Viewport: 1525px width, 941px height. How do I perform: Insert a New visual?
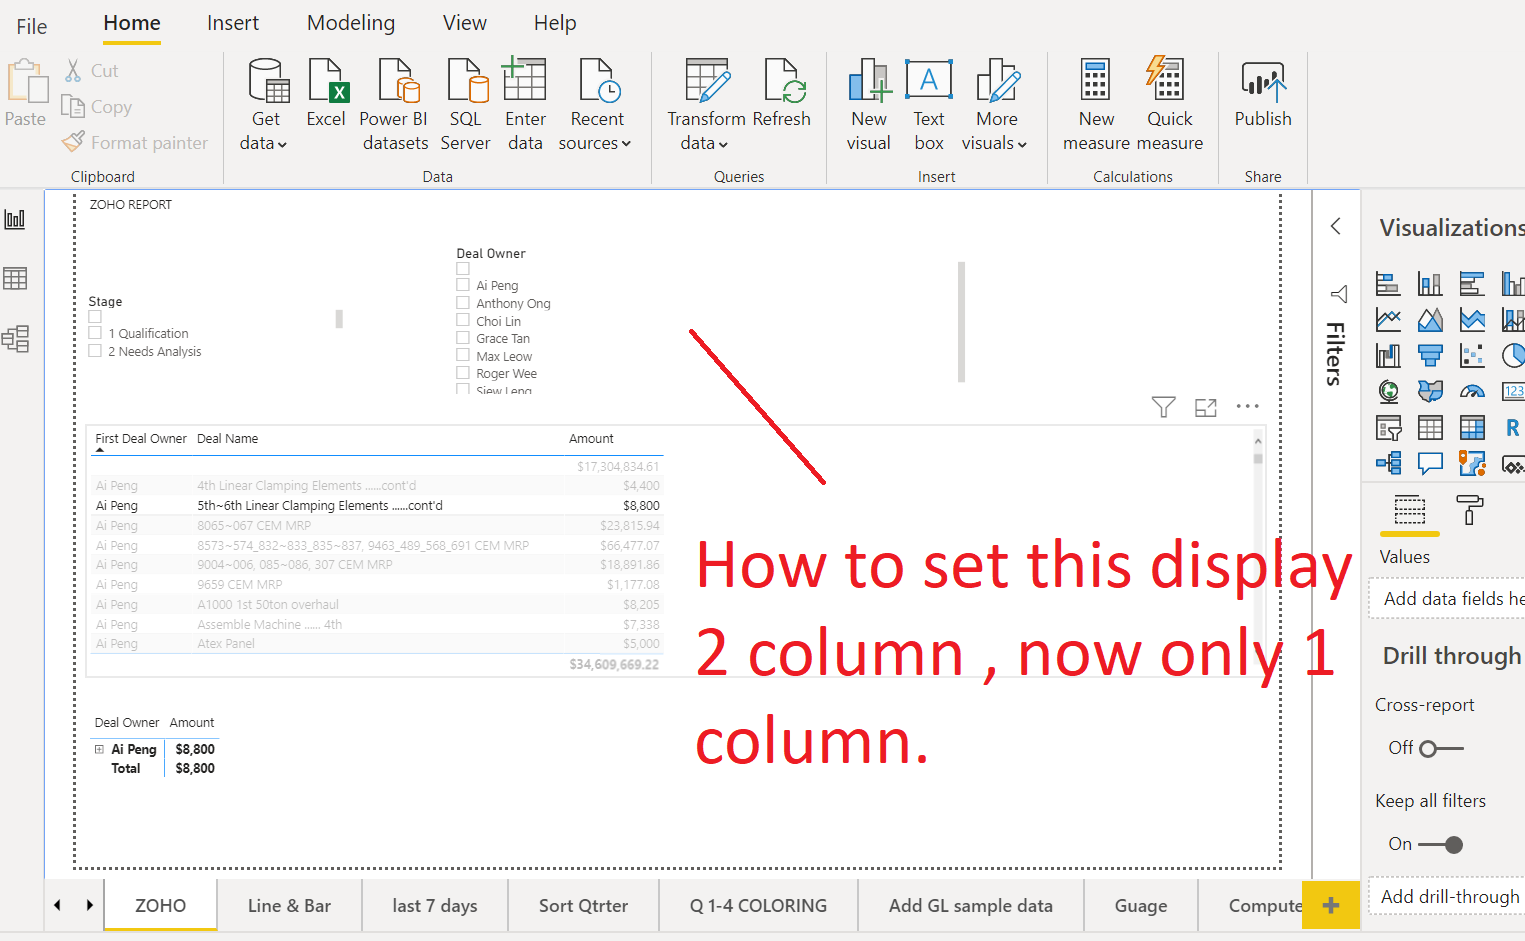(868, 105)
